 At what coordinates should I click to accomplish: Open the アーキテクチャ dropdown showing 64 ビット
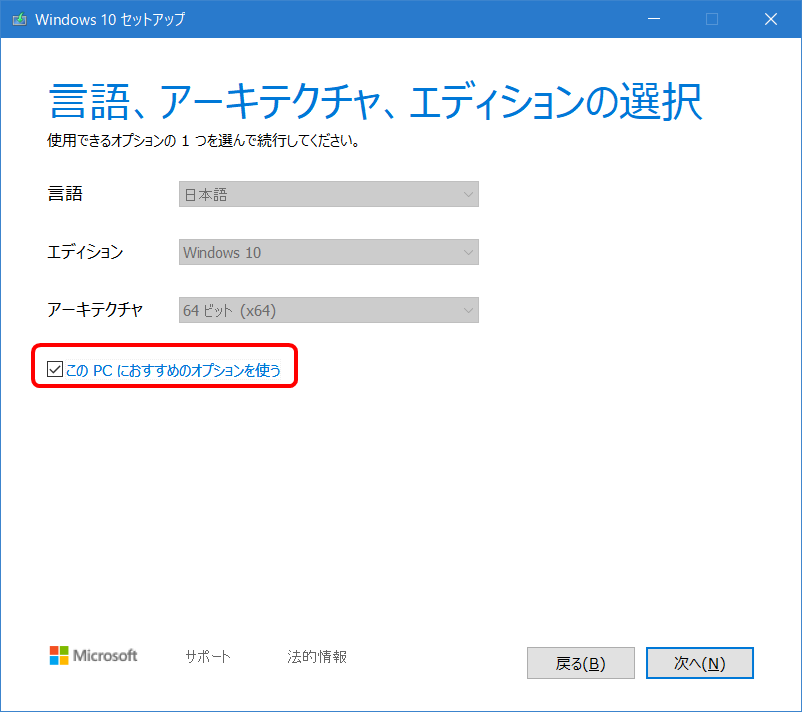pyautogui.click(x=328, y=310)
